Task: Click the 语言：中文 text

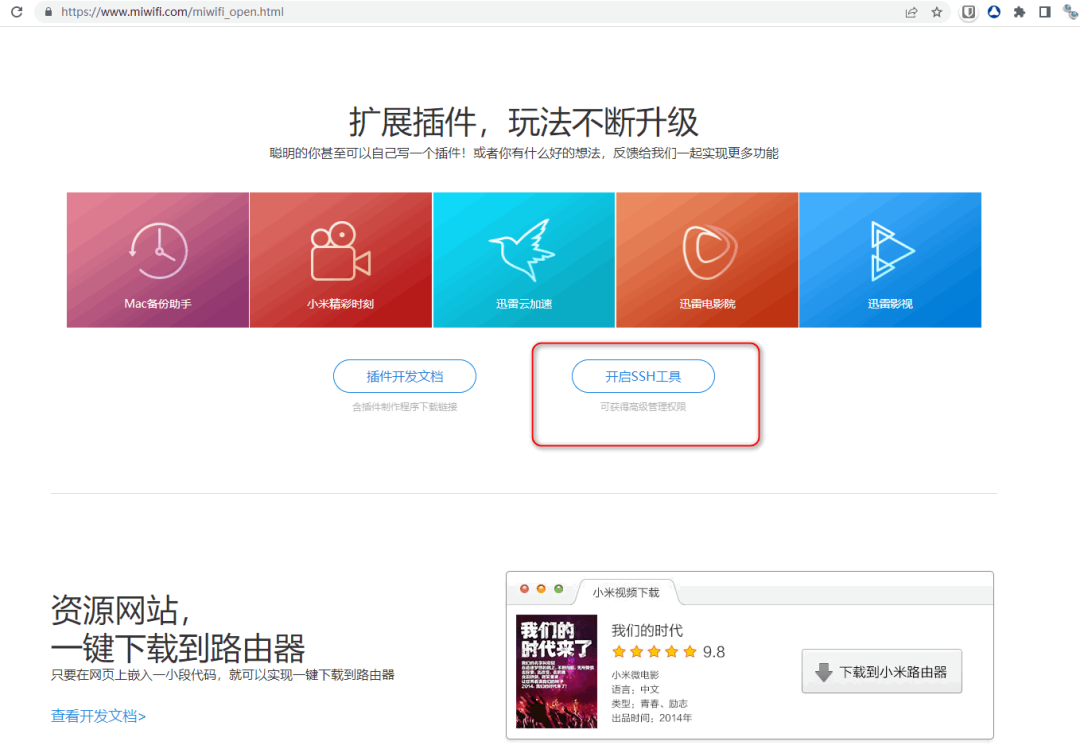Action: pyautogui.click(x=635, y=689)
